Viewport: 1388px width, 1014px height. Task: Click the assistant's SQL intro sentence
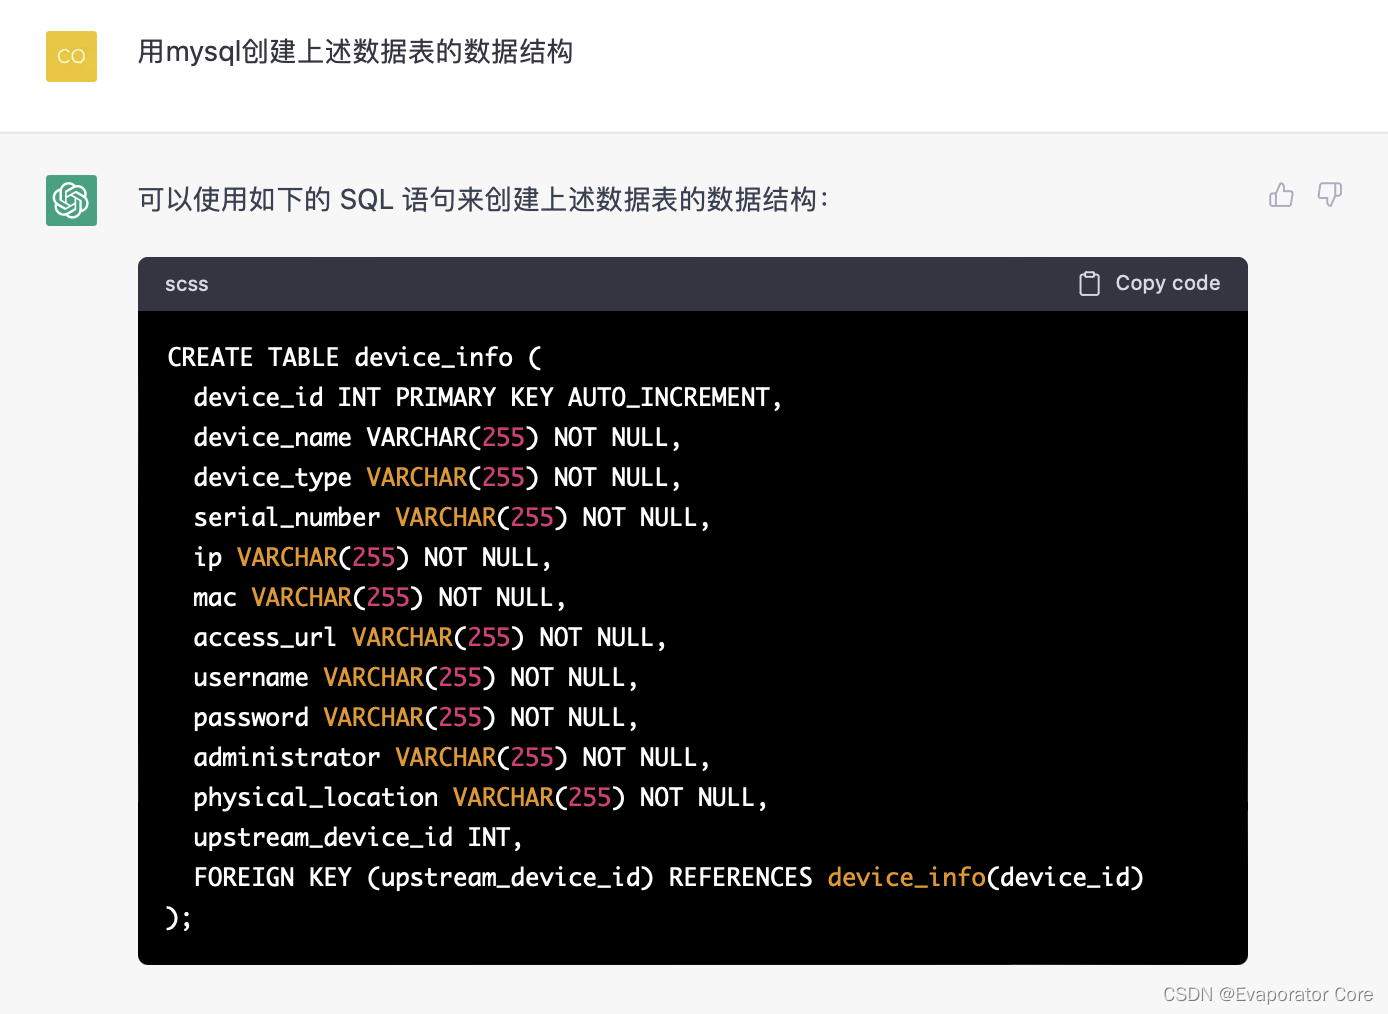[483, 200]
